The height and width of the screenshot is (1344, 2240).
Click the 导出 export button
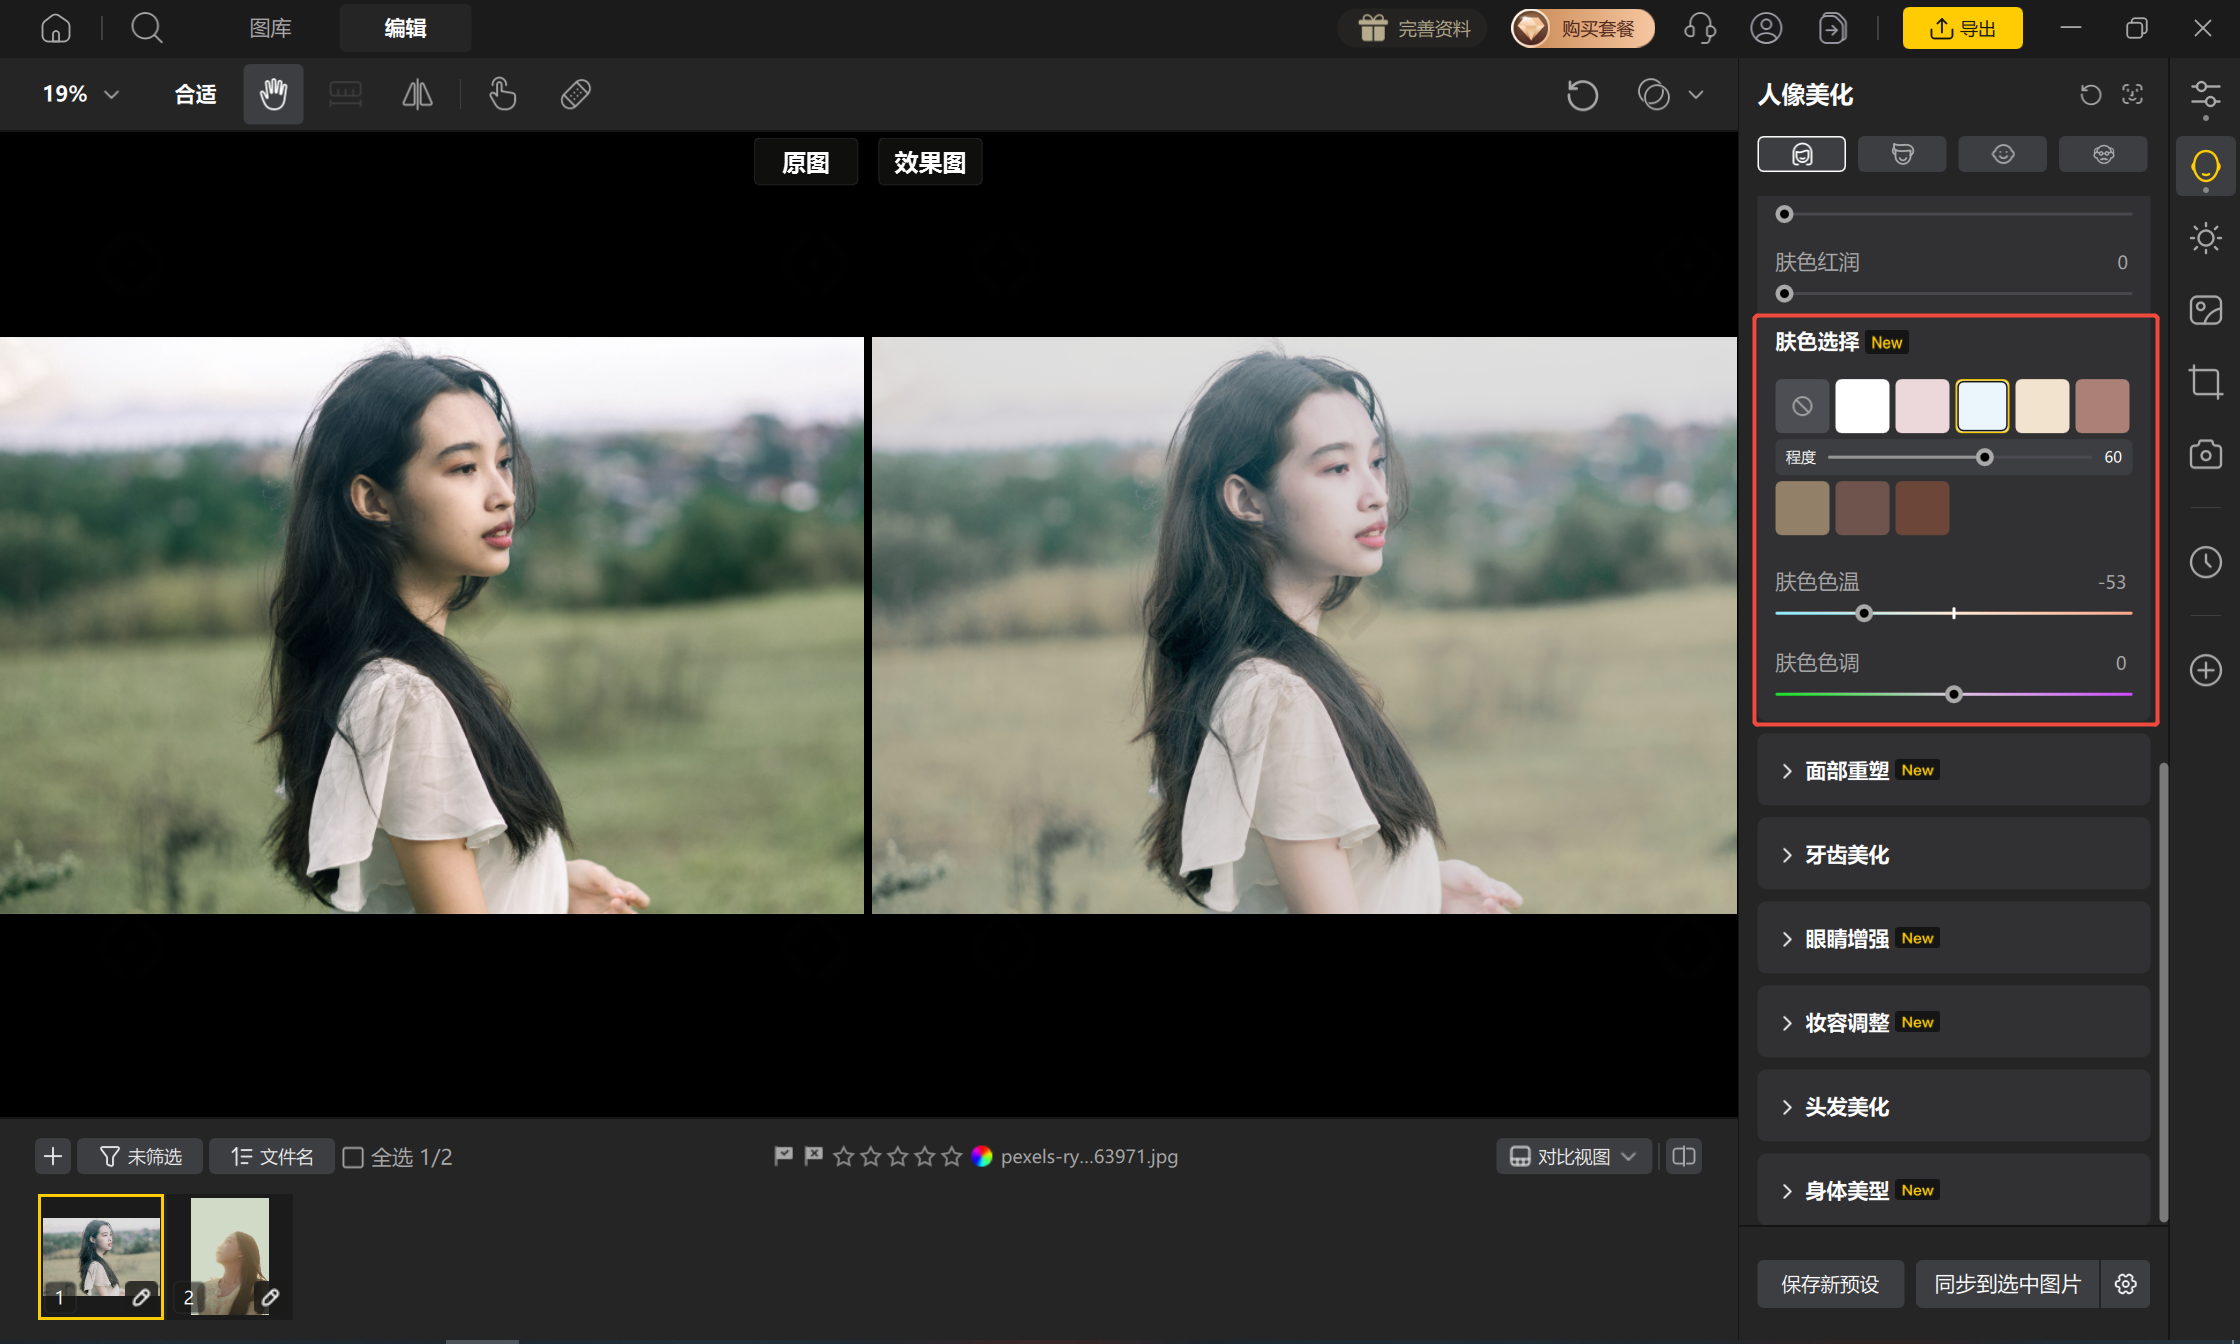(1962, 28)
